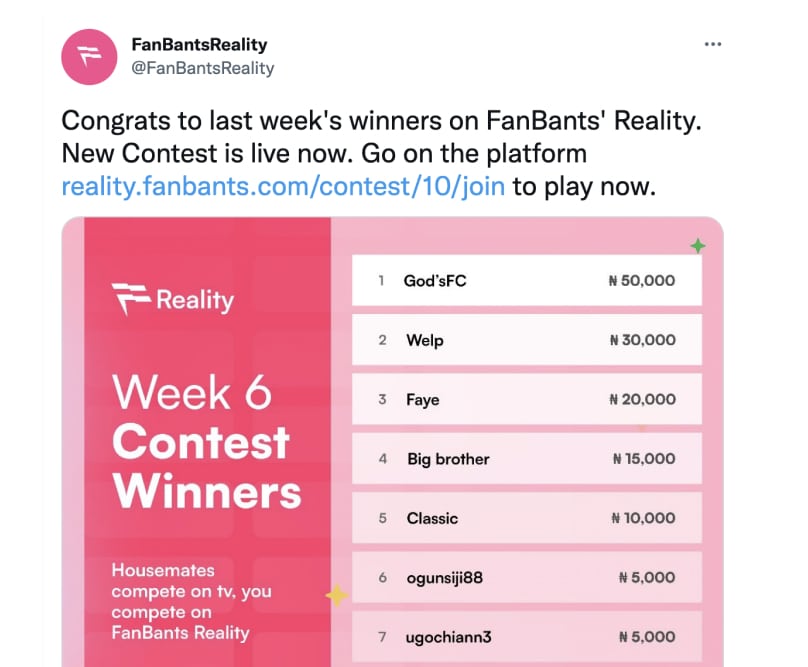This screenshot has height=667, width=808.
Task: Click the green sparkle star icon
Action: pos(697,246)
